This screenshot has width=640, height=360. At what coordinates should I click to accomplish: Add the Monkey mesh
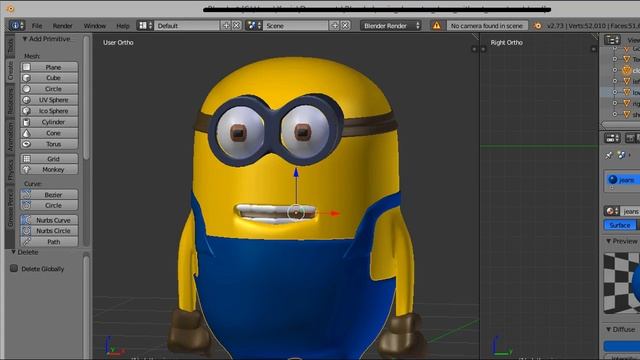coord(49,169)
